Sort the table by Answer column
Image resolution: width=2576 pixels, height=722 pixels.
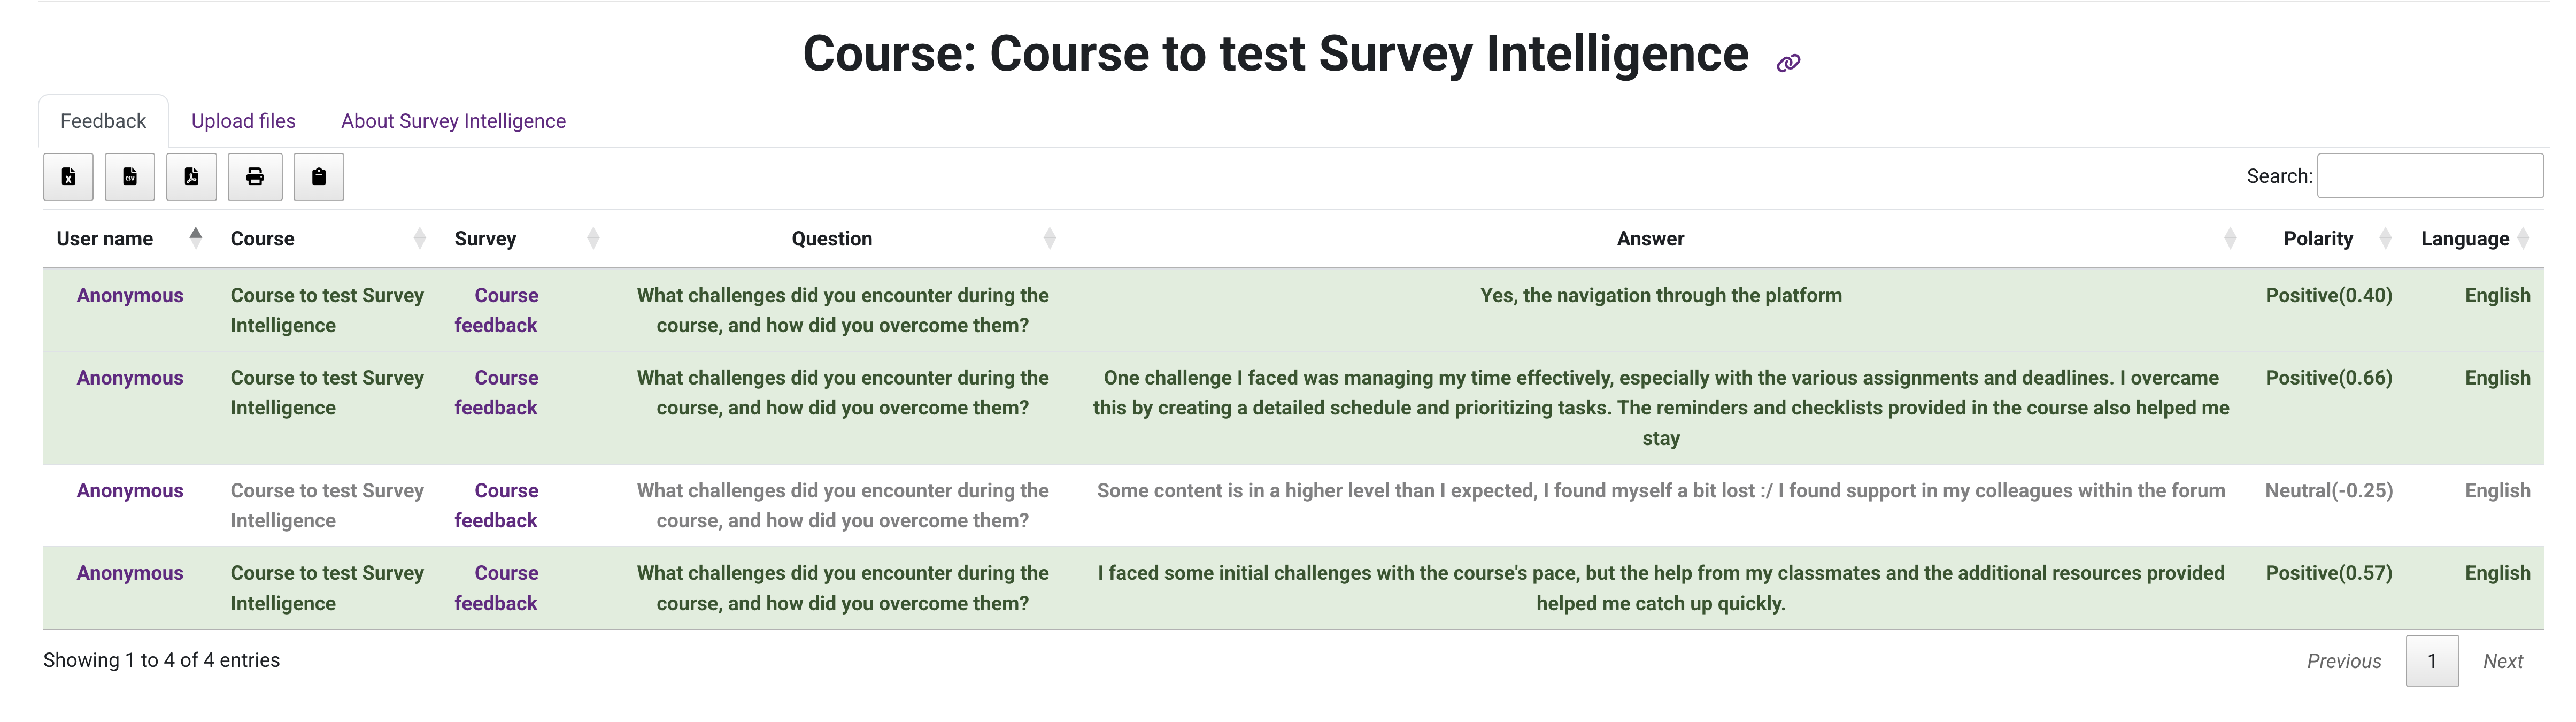[1650, 239]
